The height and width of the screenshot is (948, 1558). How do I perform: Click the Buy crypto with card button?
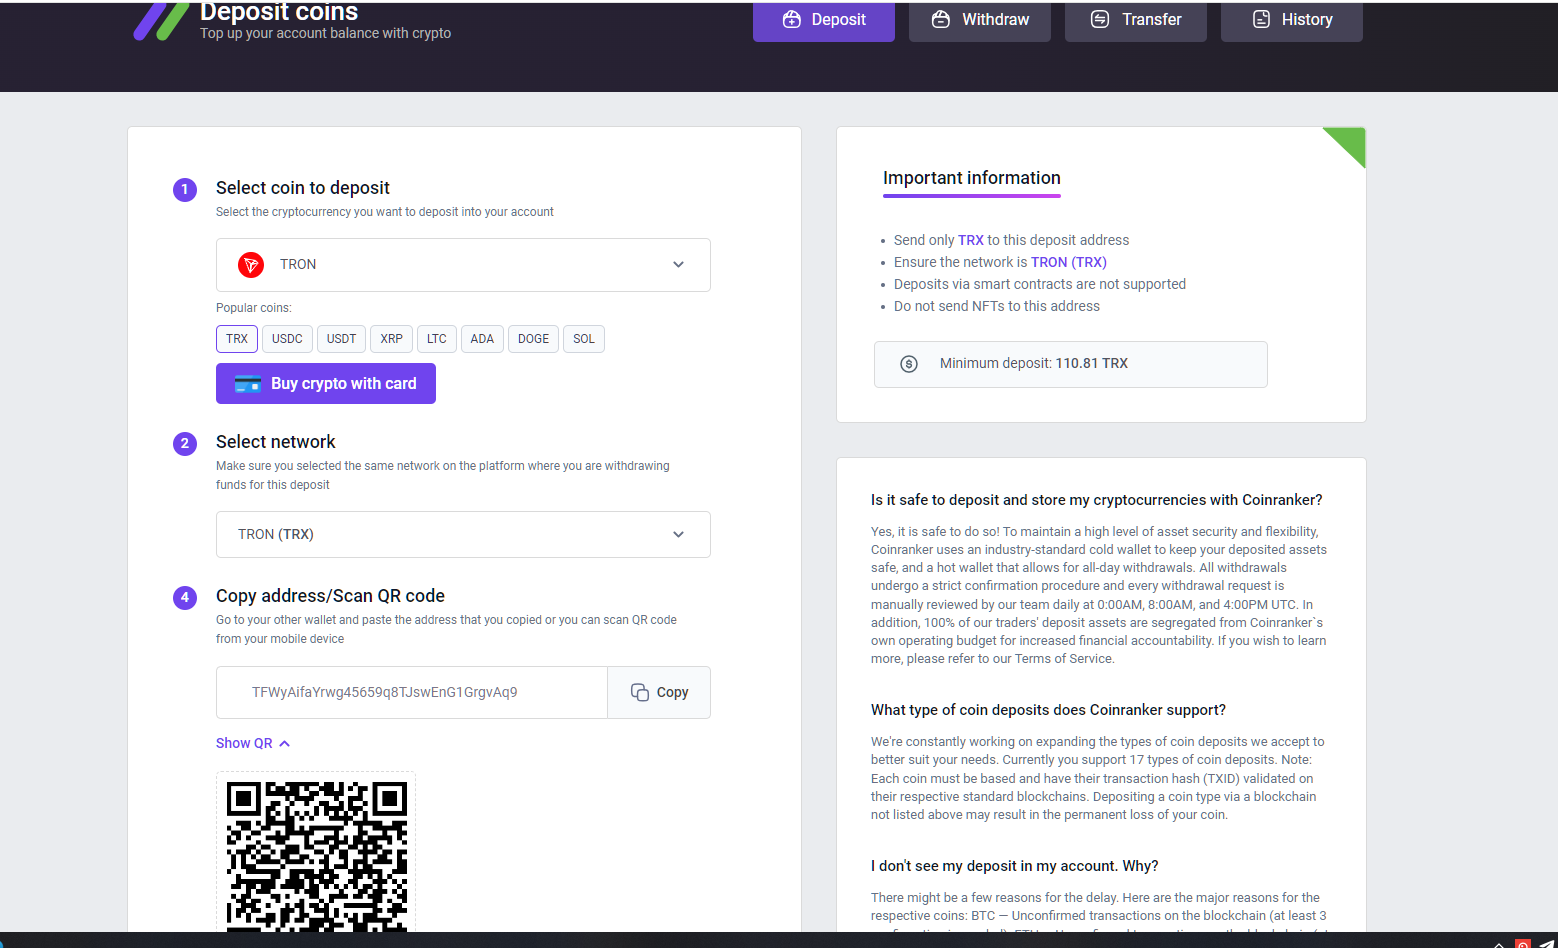325,383
